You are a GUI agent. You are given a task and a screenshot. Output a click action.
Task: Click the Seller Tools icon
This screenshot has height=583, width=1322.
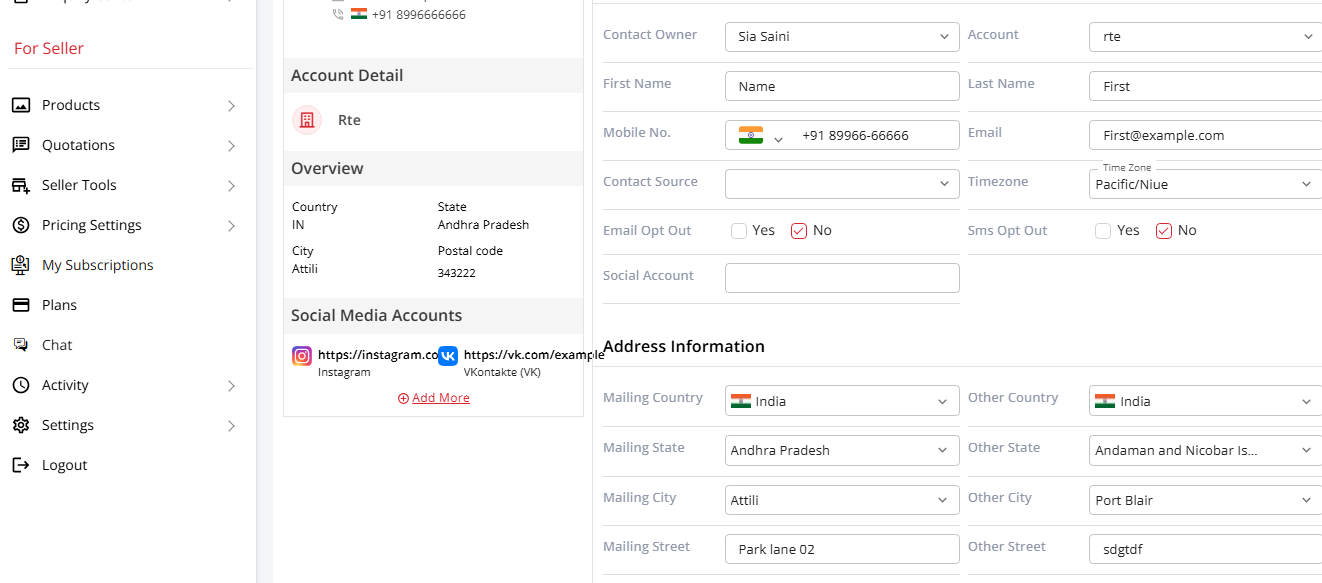click(21, 185)
